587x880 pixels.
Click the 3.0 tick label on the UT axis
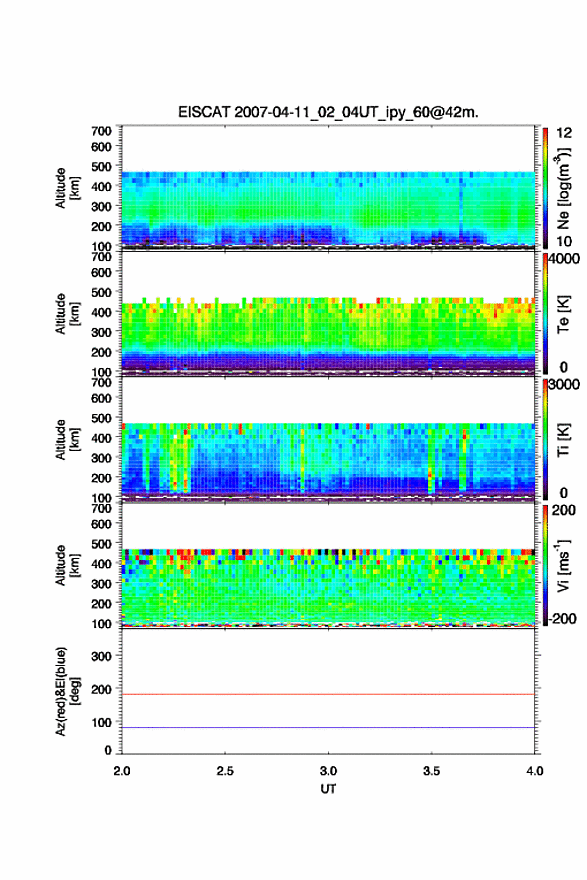328,771
